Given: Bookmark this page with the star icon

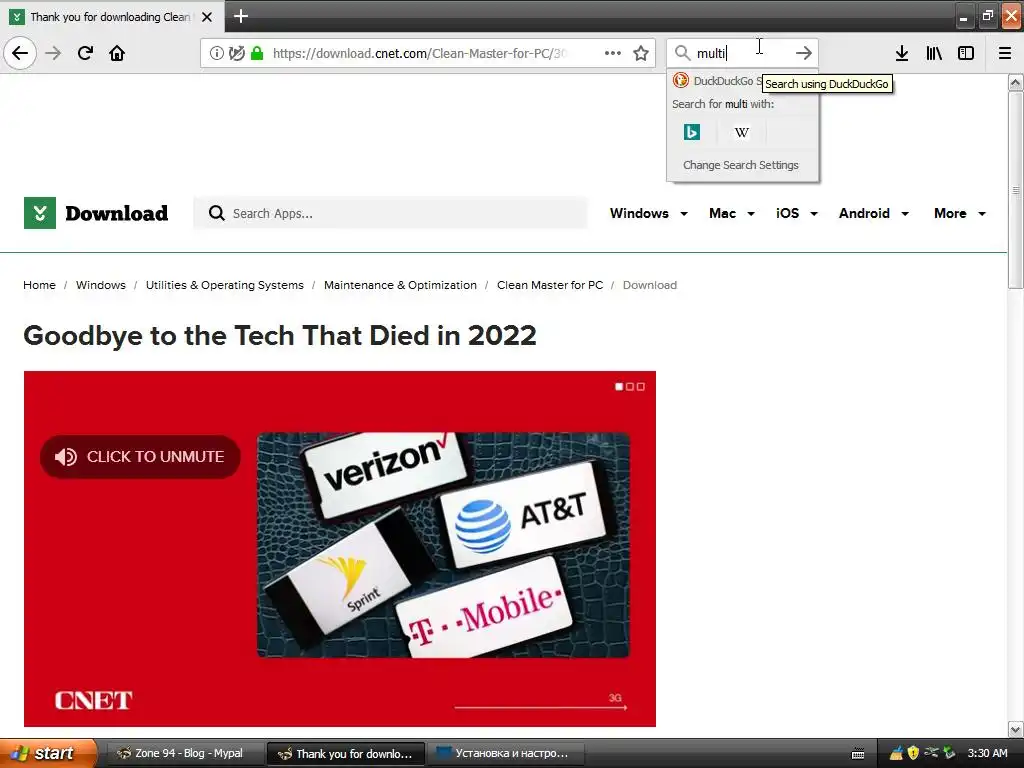Looking at the screenshot, I should click(x=641, y=54).
